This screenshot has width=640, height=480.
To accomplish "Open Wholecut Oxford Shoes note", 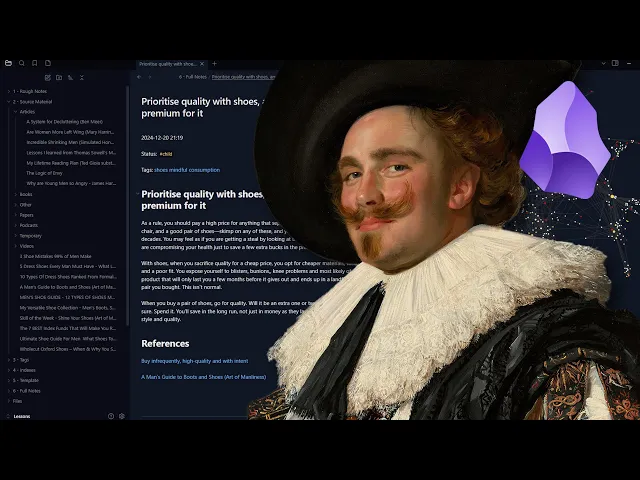I will click(x=68, y=349).
